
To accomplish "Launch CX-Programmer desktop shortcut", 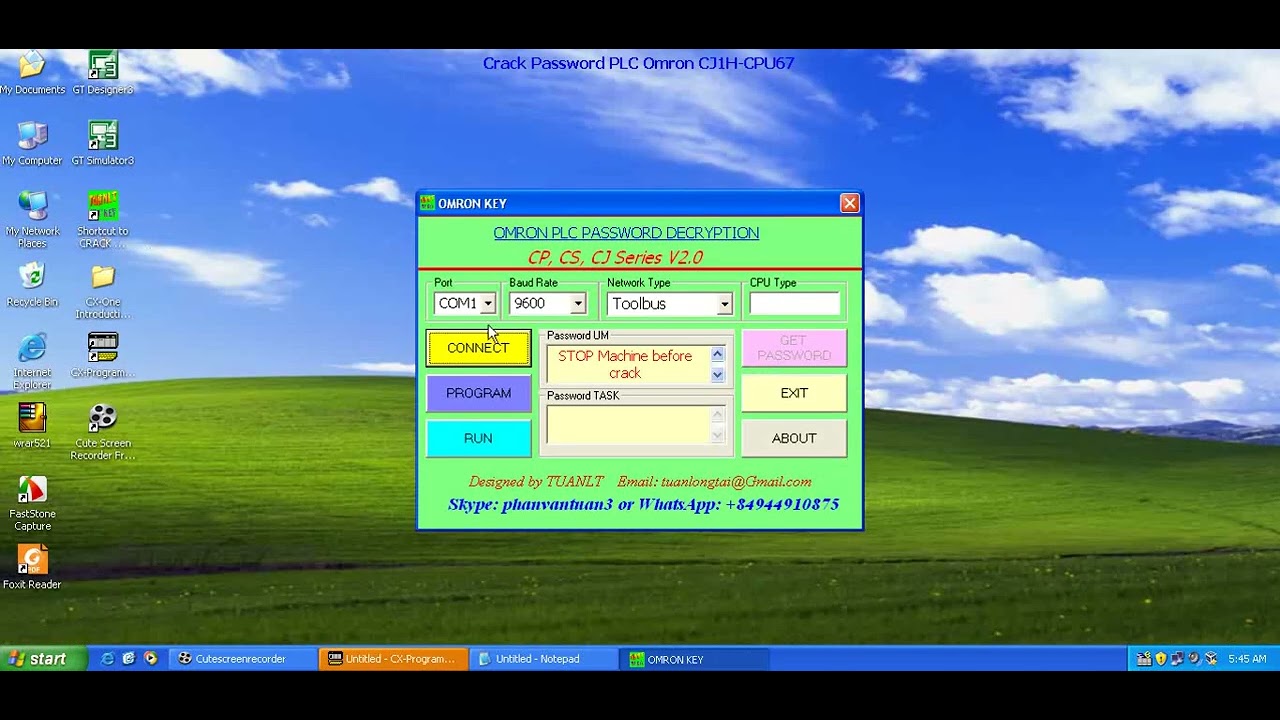I will (x=102, y=355).
